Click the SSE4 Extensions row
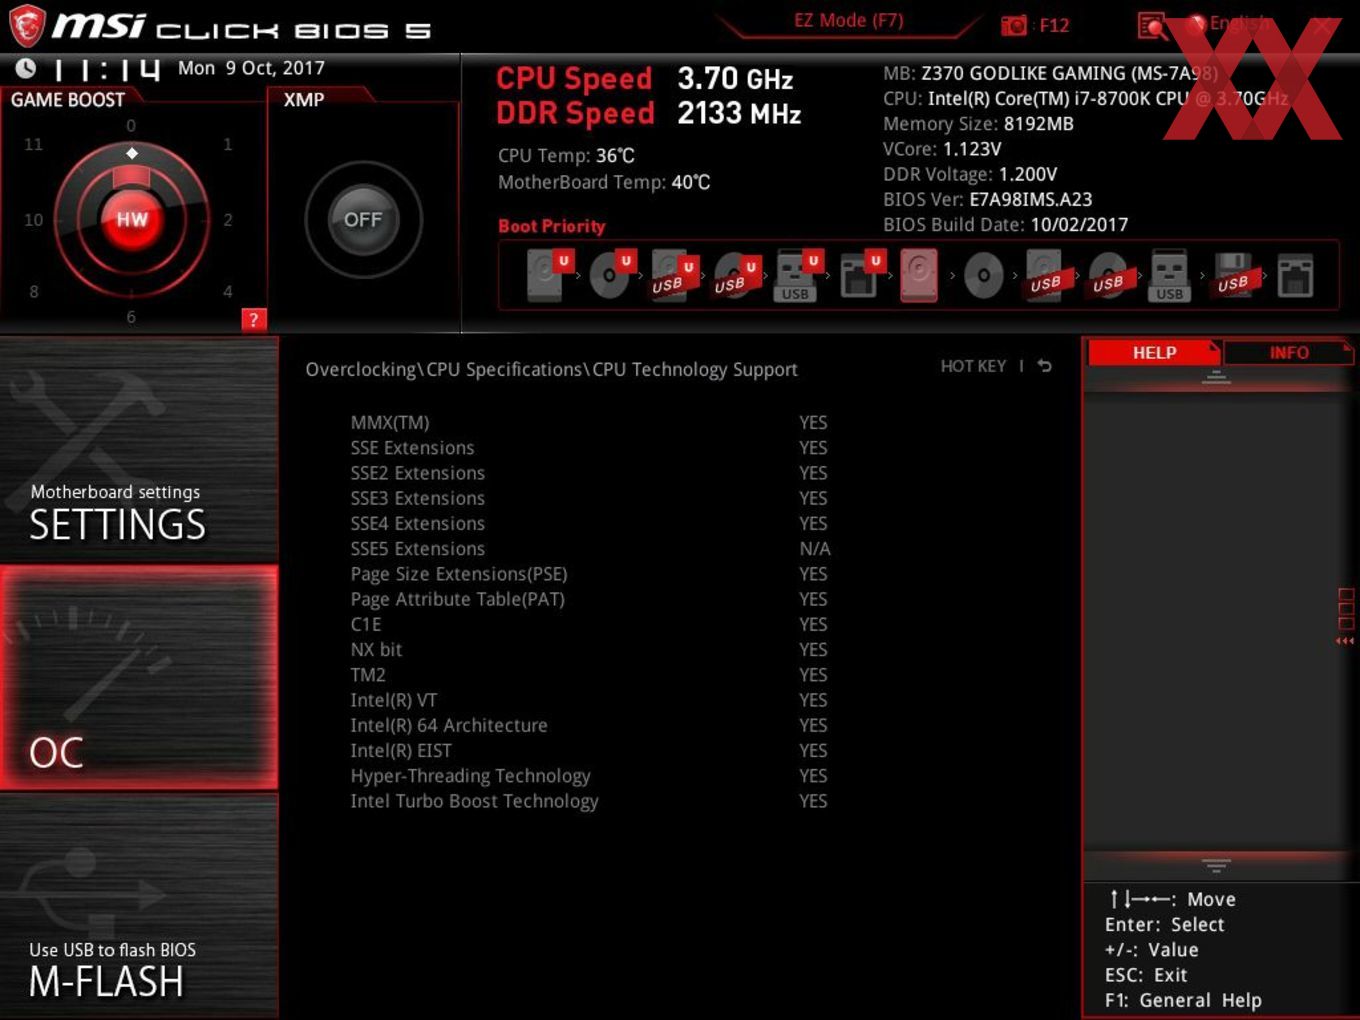Viewport: 1360px width, 1020px height. click(x=590, y=523)
